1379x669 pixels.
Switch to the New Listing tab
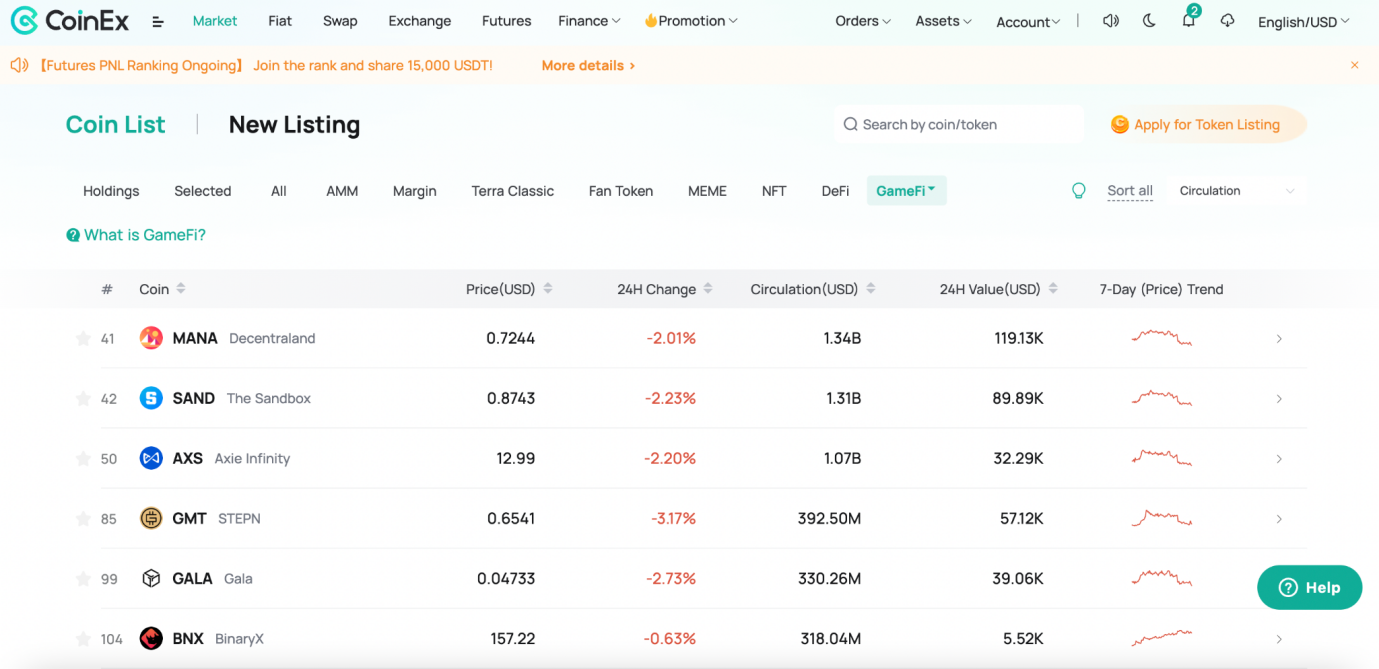point(294,125)
